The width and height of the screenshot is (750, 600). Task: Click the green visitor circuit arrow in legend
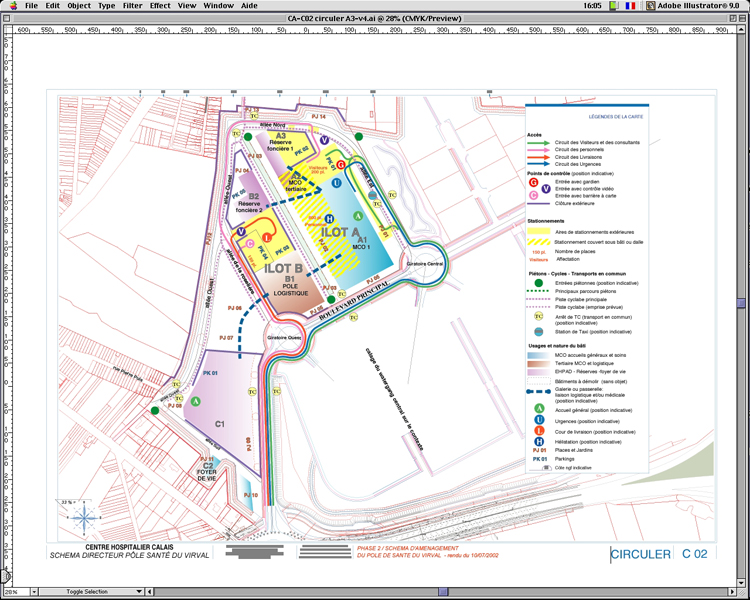pyautogui.click(x=538, y=142)
